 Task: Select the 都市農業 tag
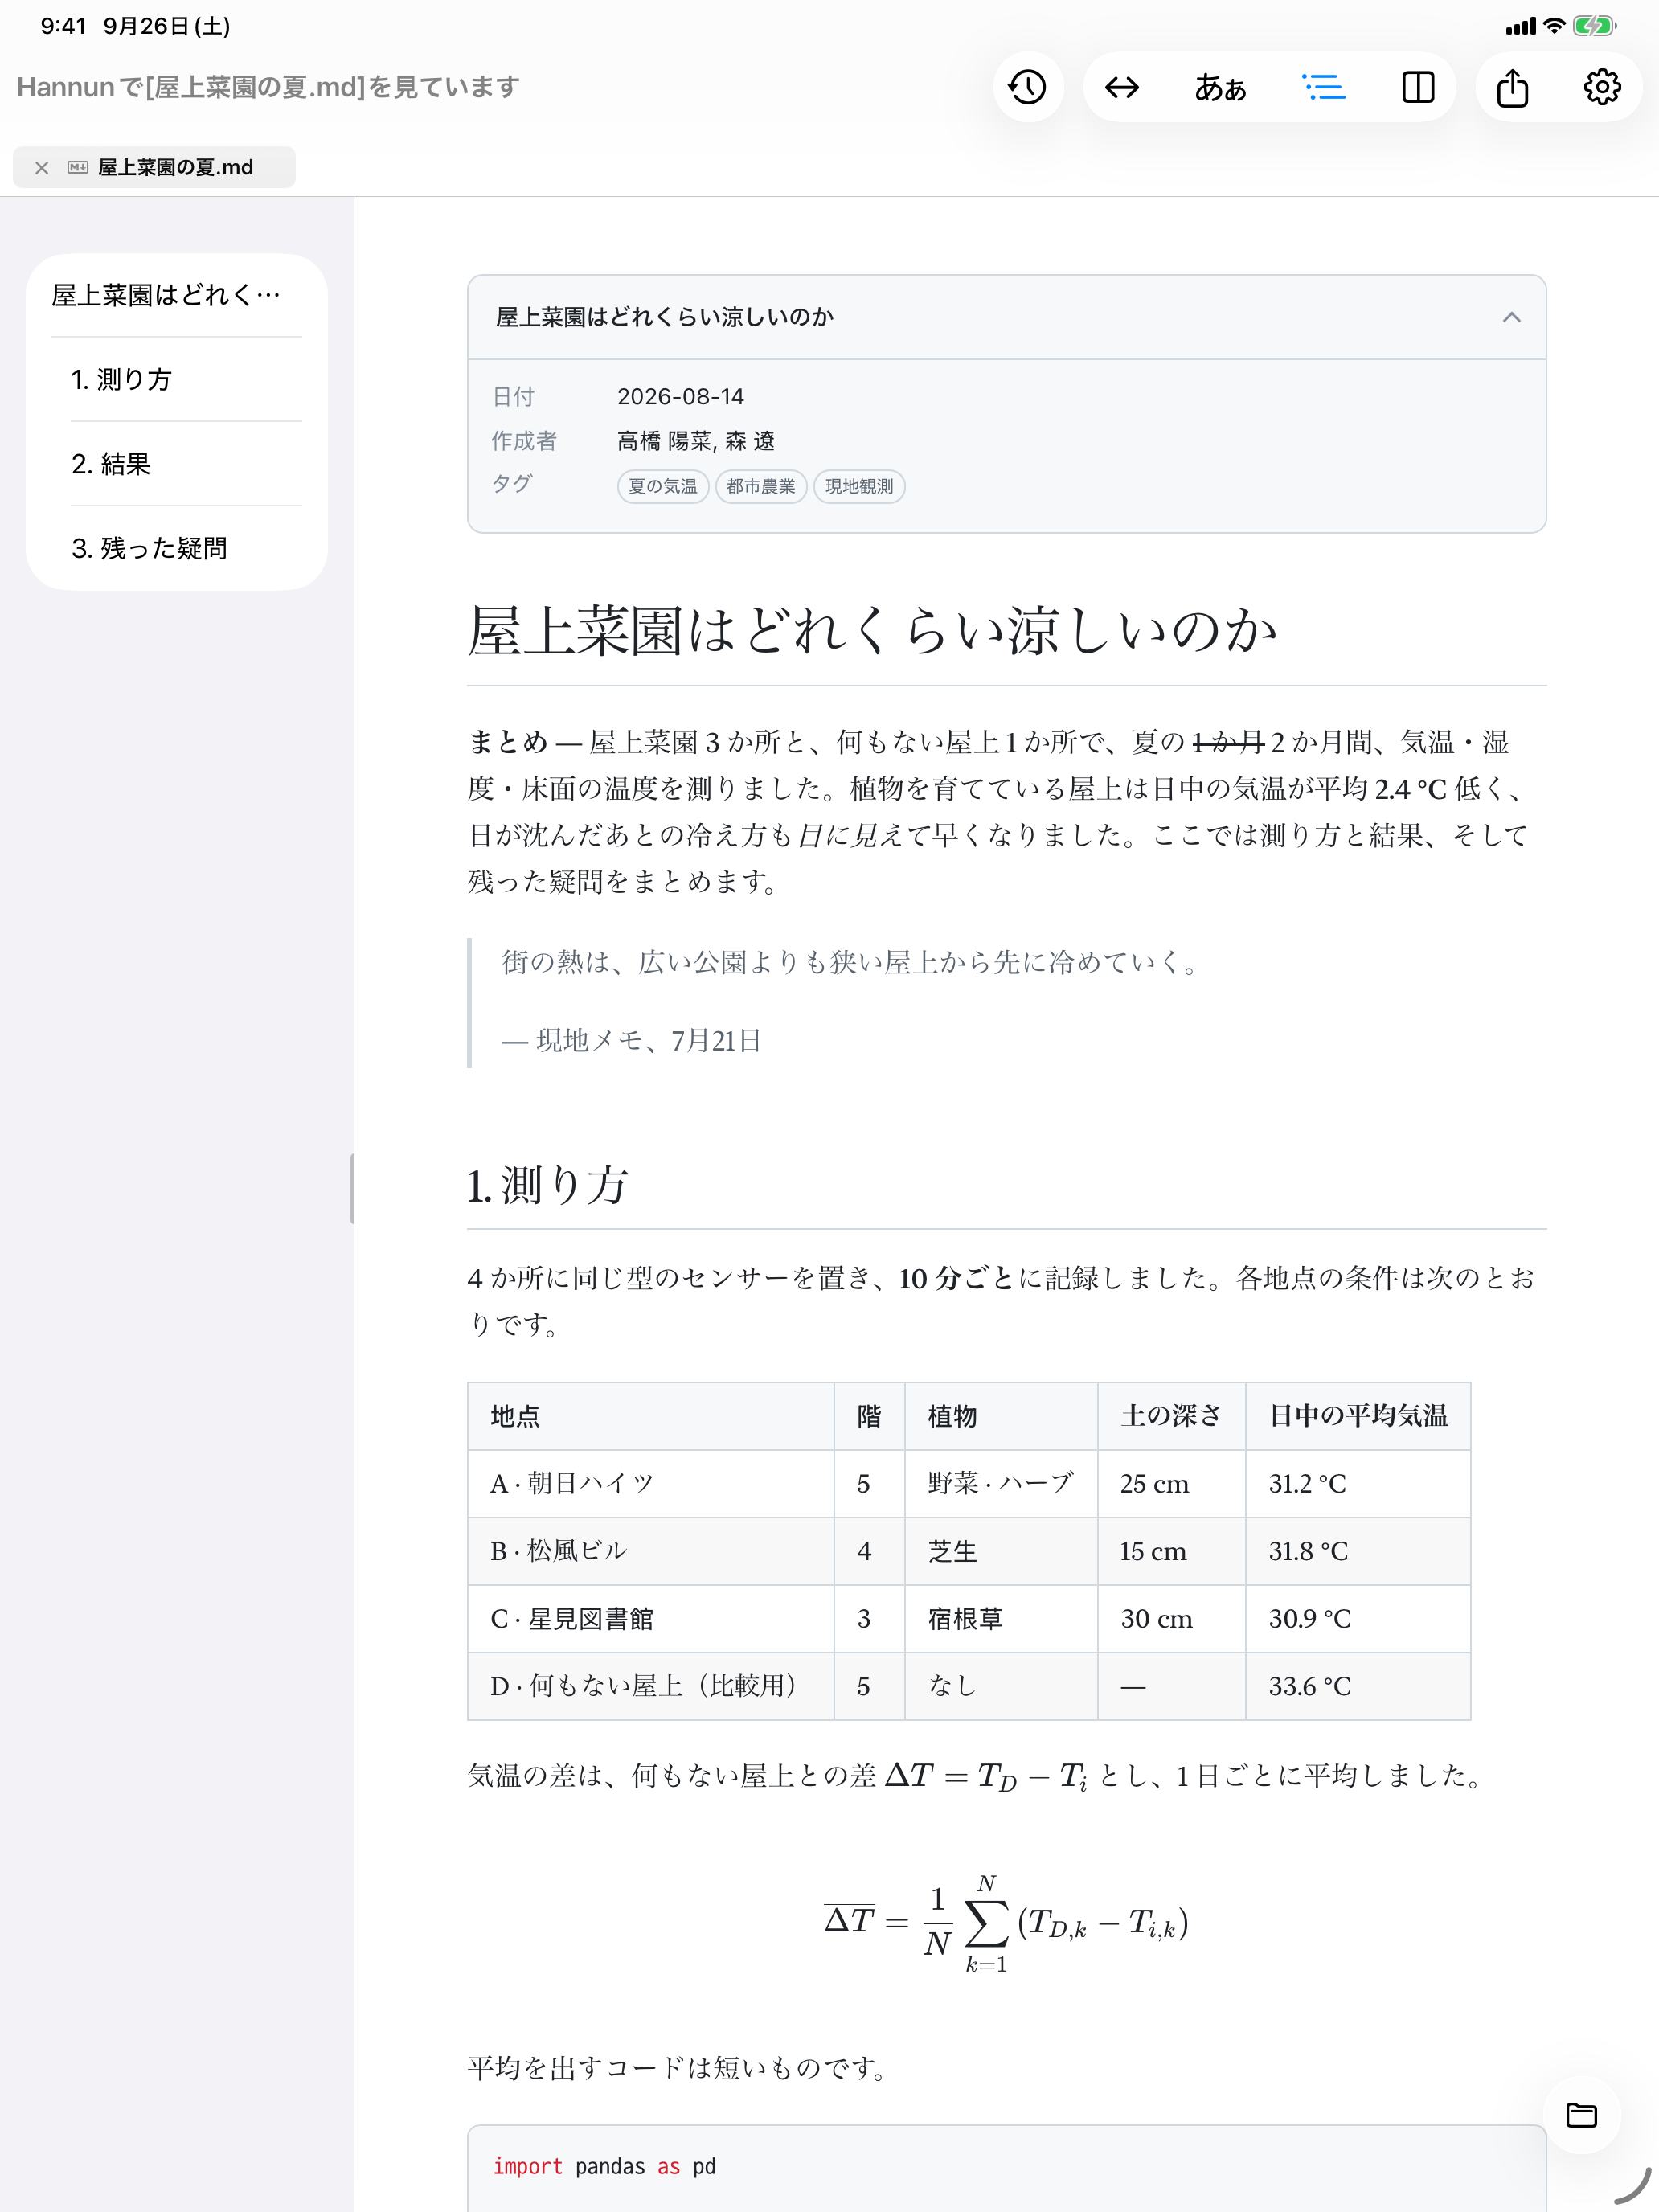click(x=761, y=487)
